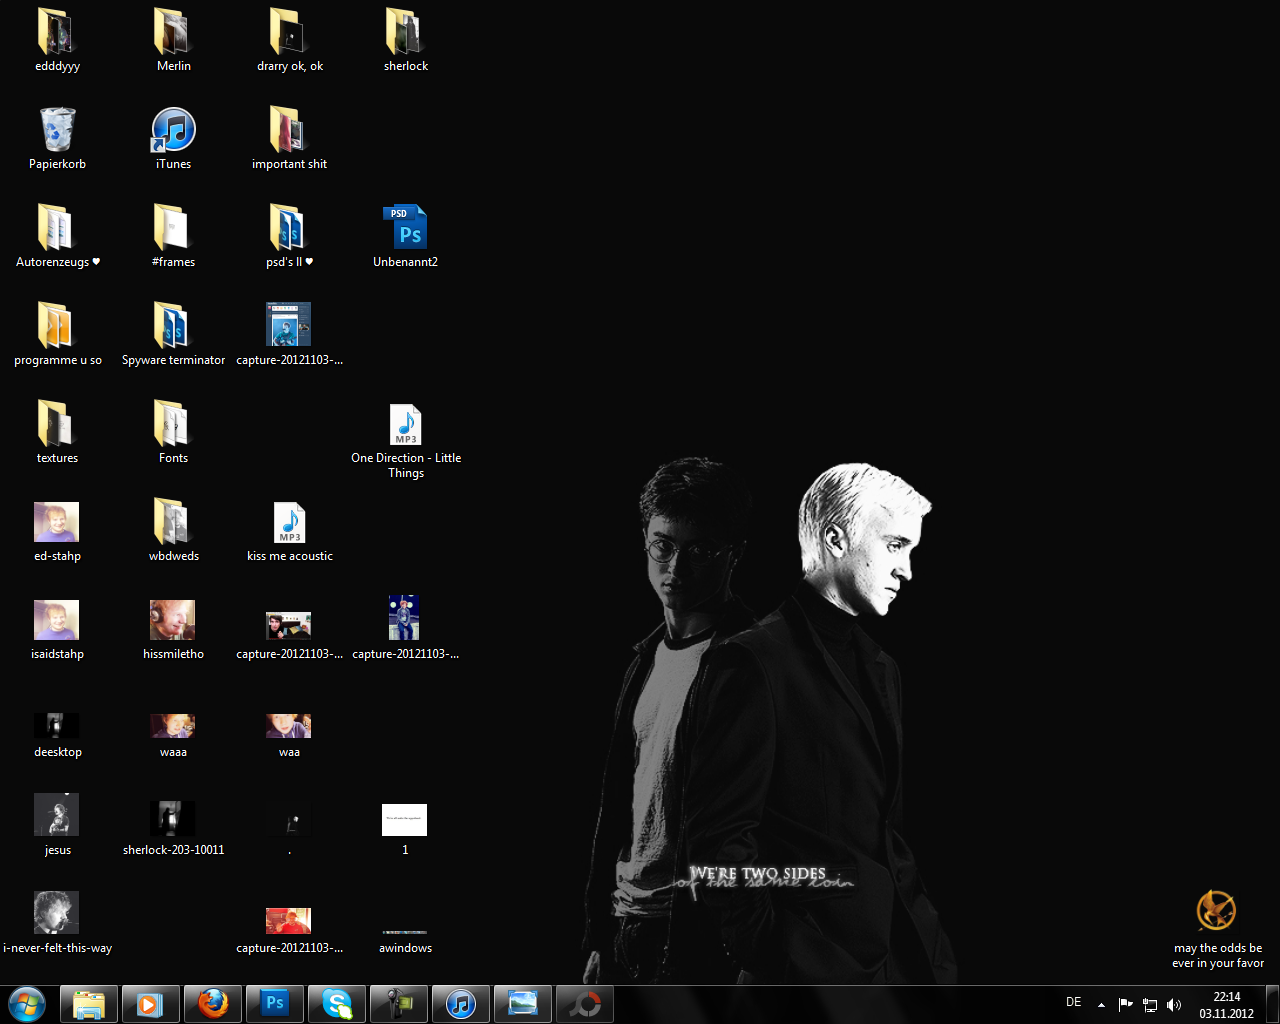This screenshot has width=1280, height=1024.
Task: Select the 'kiss me acoustic' MP3 file
Action: point(289,523)
